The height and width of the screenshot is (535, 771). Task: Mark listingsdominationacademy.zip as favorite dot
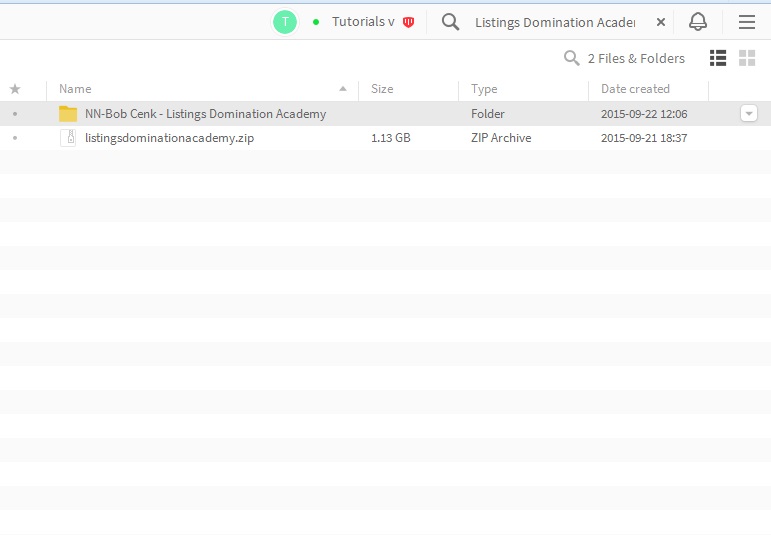tap(15, 138)
